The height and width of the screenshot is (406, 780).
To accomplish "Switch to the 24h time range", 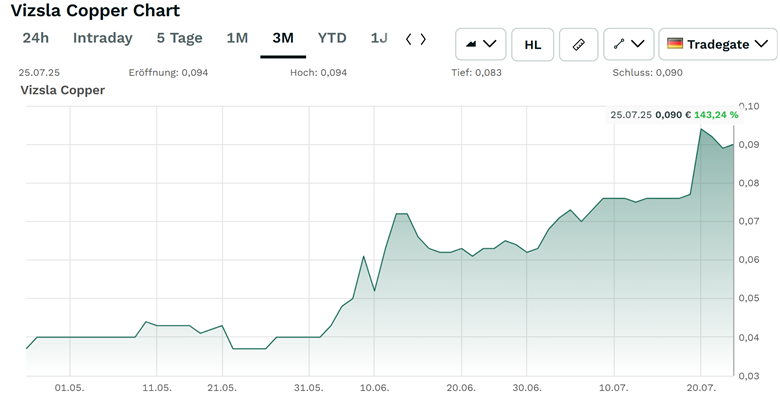I will click(x=35, y=38).
